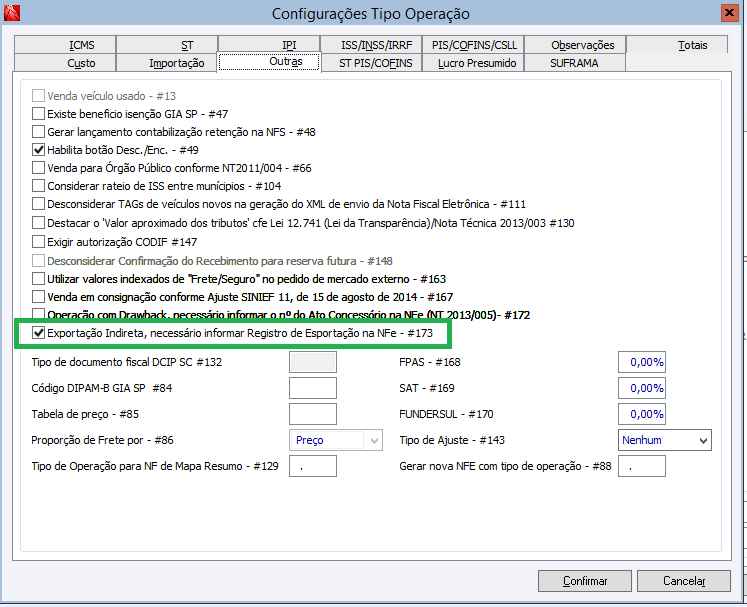Switch to the ST tab
Viewport: 747px width, 607px height.
point(167,45)
